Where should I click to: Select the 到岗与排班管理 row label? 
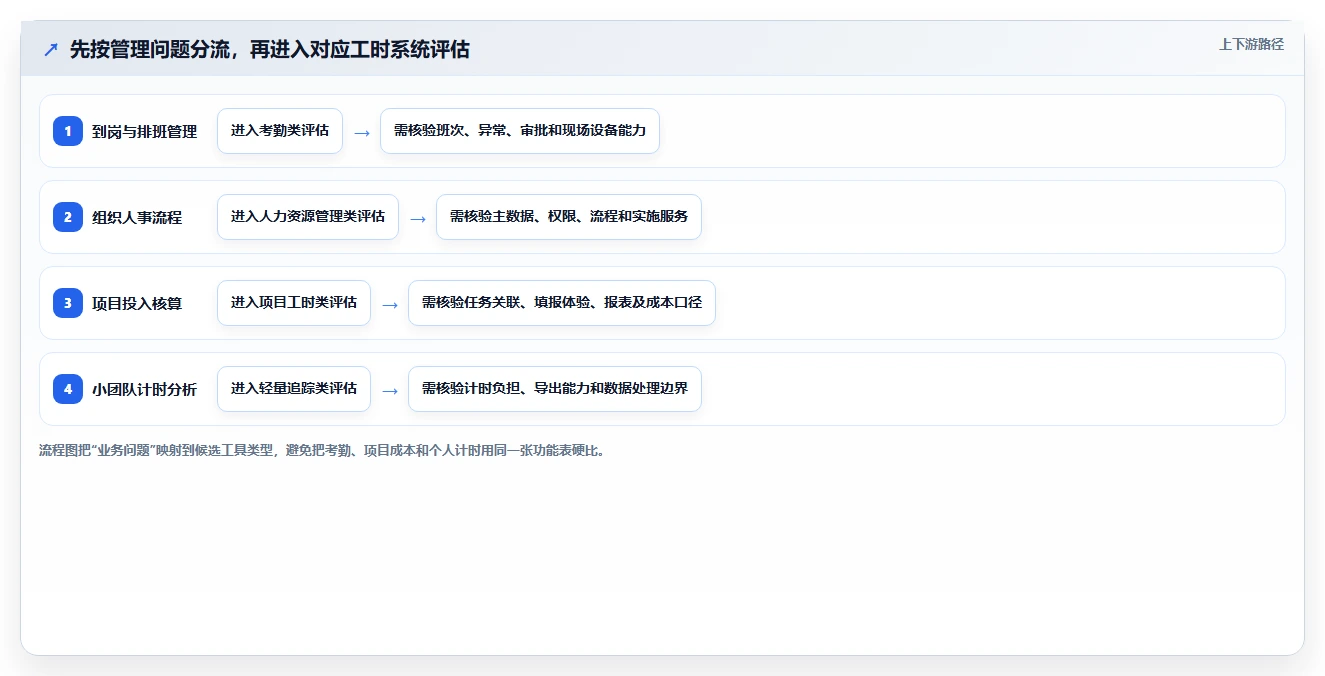point(145,131)
